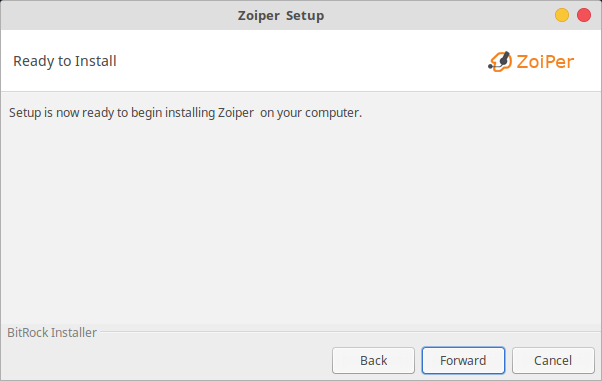This screenshot has width=602, height=381.
Task: Click the word 'Setup' in the title bar
Action: (305, 16)
